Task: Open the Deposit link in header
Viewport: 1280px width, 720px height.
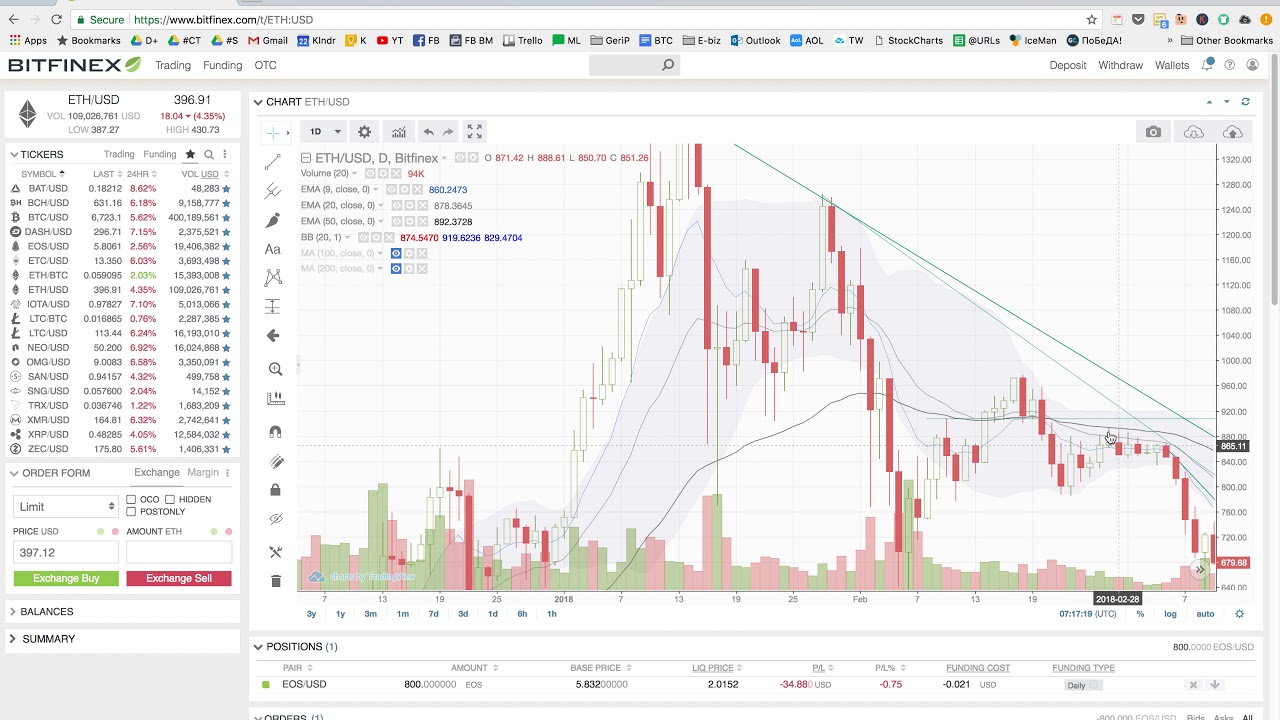Action: (1068, 65)
